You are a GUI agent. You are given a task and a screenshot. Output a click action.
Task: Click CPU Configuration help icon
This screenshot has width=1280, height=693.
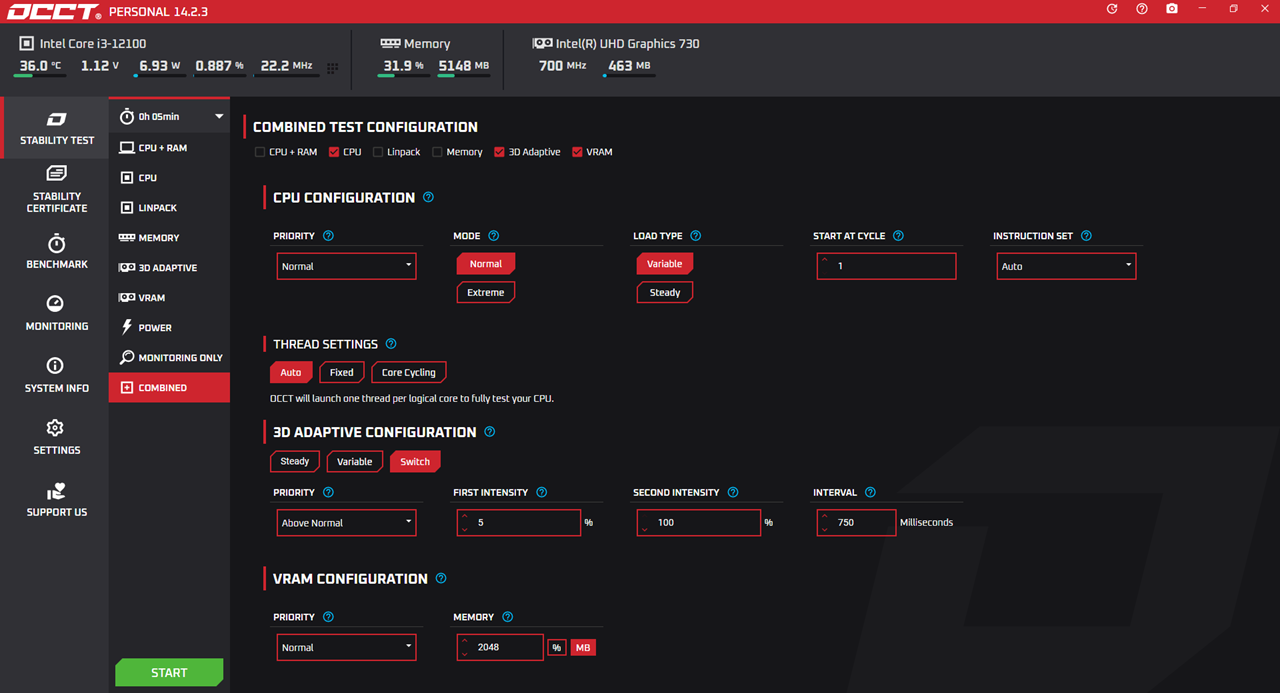(428, 198)
